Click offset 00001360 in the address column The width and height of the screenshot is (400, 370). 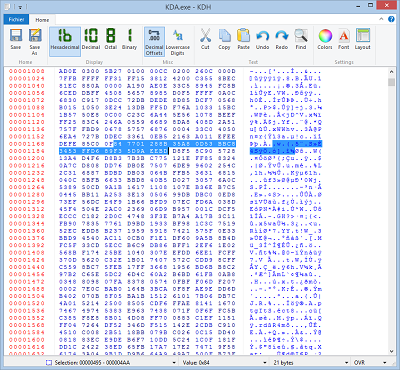(27, 231)
